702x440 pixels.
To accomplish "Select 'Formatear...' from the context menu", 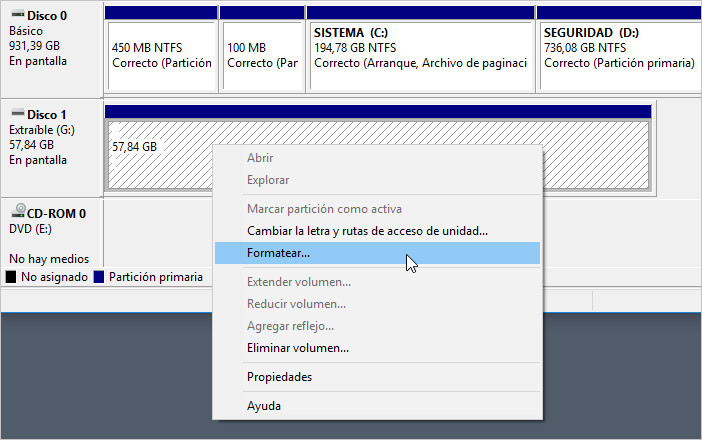I will [x=278, y=254].
